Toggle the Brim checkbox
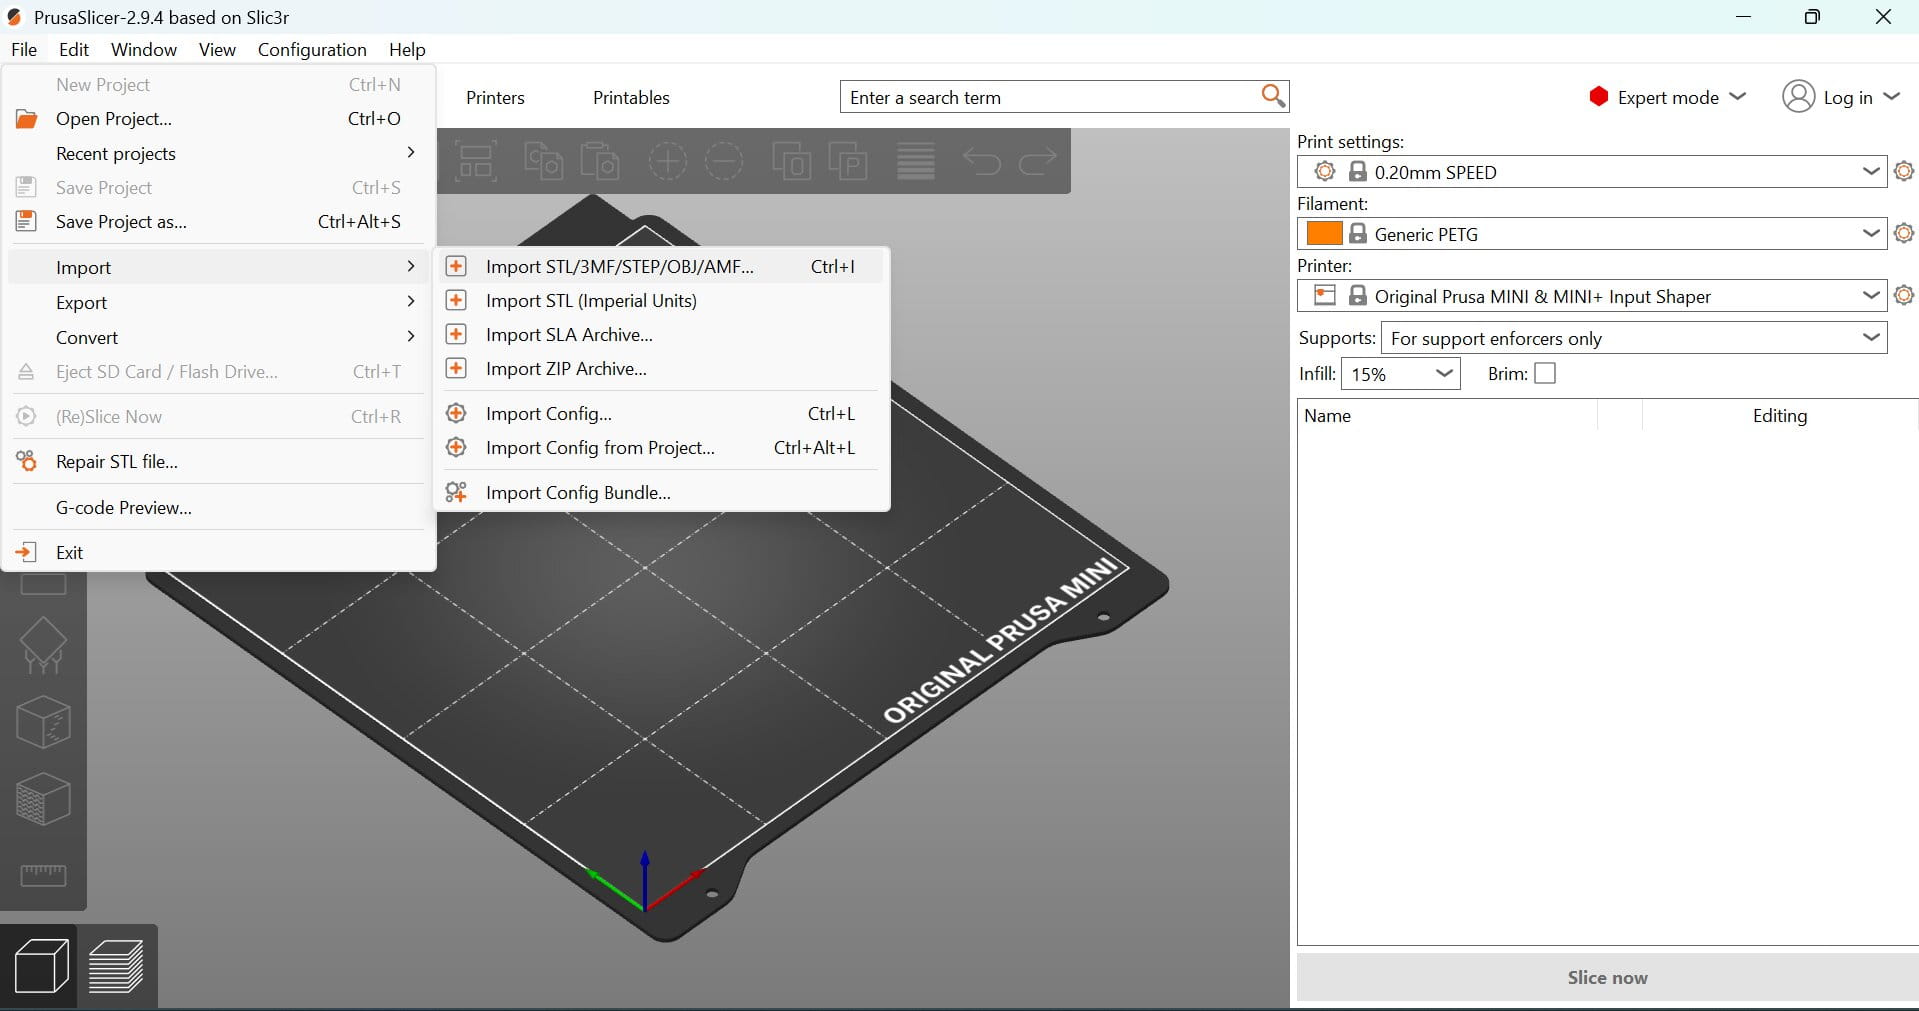 point(1545,373)
